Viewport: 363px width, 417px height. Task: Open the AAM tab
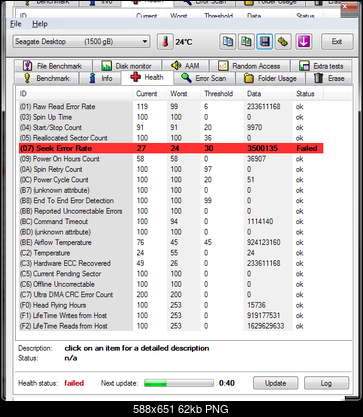(x=185, y=66)
